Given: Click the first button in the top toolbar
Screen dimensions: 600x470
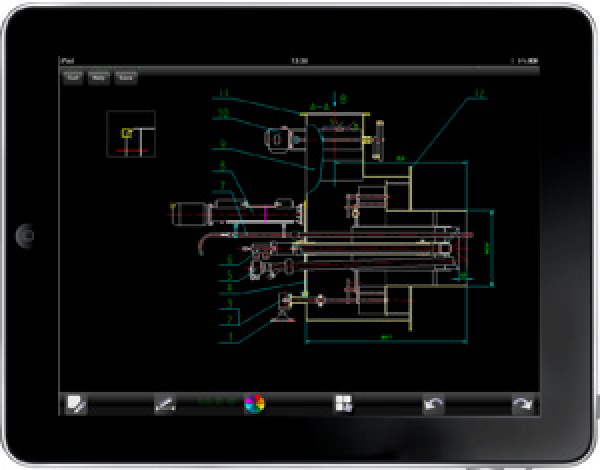Looking at the screenshot, I should [x=73, y=78].
